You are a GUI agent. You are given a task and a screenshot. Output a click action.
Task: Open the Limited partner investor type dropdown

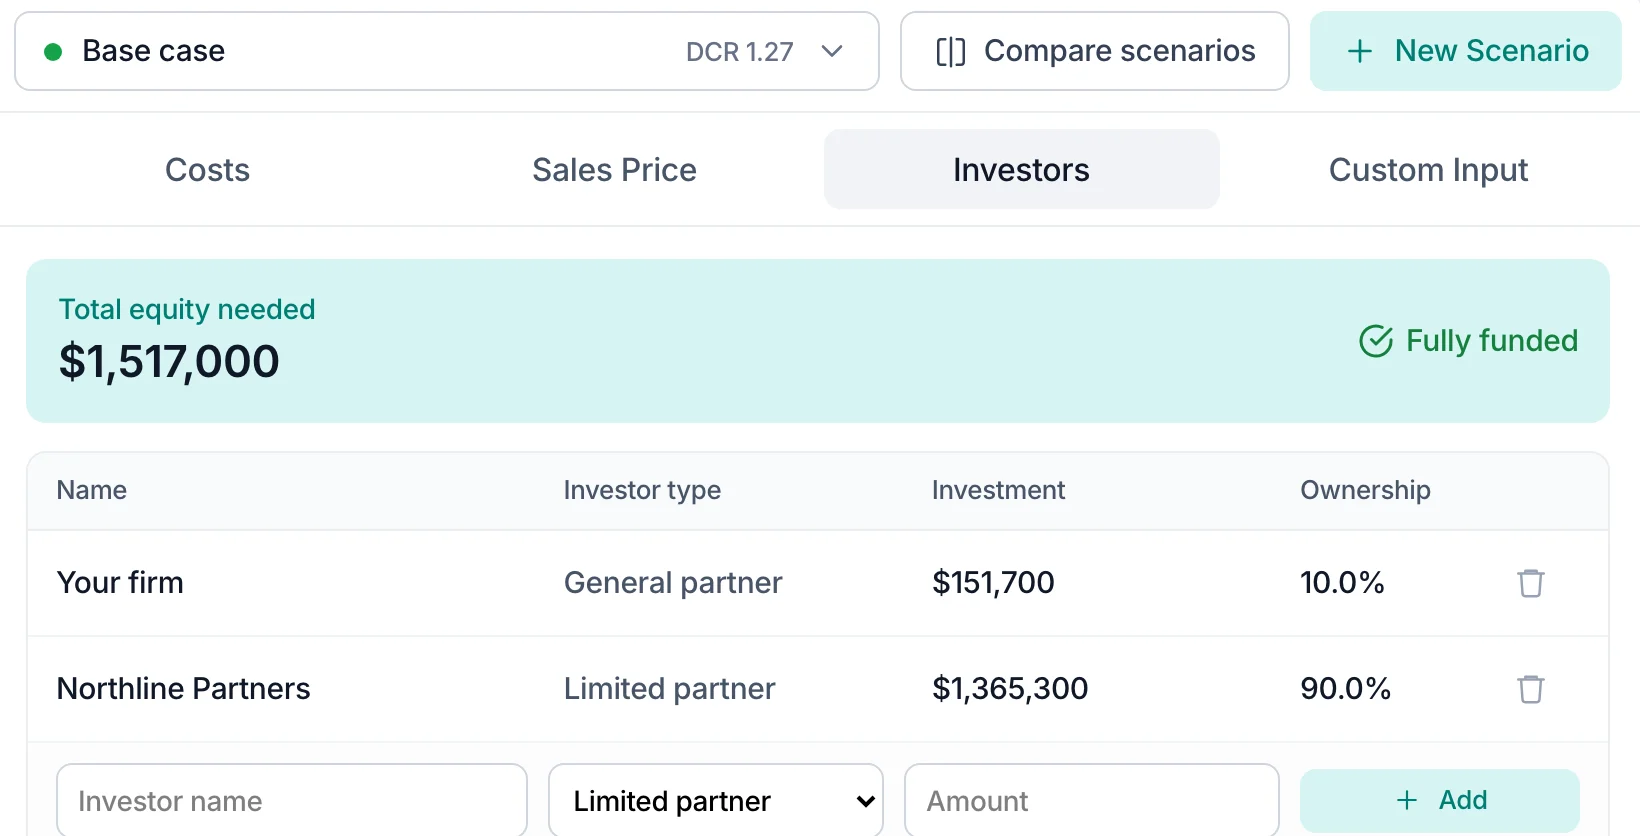click(x=716, y=801)
